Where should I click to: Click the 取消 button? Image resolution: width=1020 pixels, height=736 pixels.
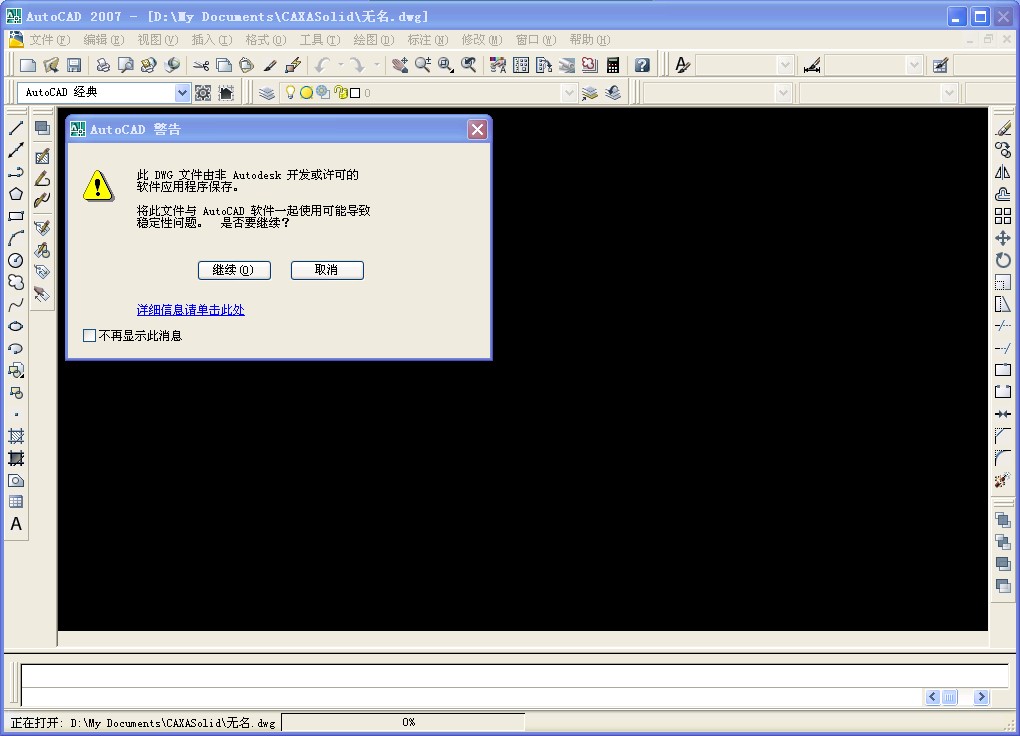(x=327, y=270)
